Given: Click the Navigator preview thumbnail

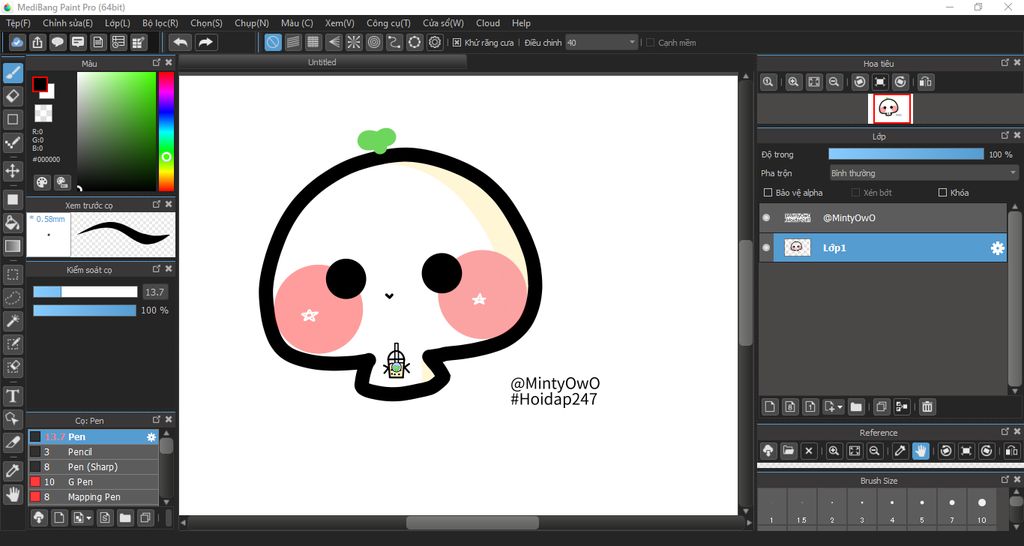Looking at the screenshot, I should (x=890, y=108).
